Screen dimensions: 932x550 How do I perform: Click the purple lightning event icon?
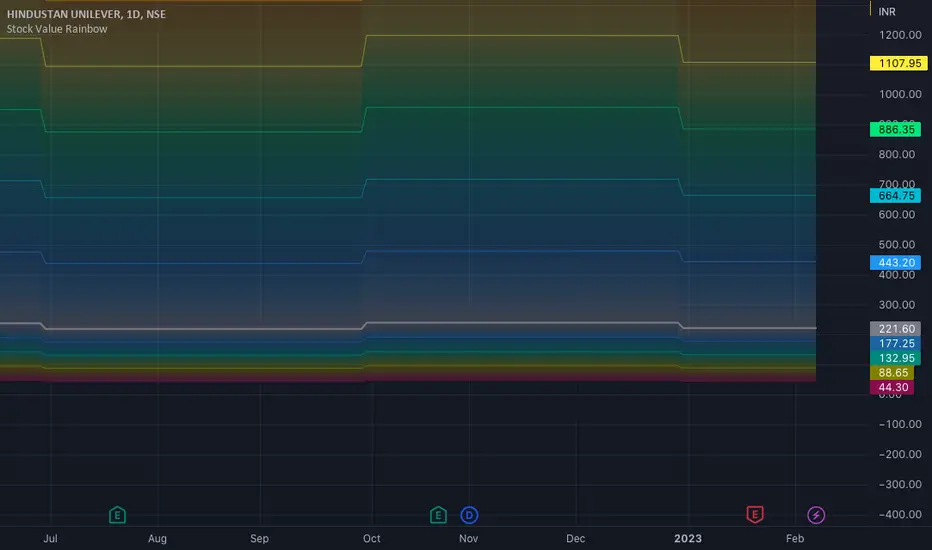point(816,515)
